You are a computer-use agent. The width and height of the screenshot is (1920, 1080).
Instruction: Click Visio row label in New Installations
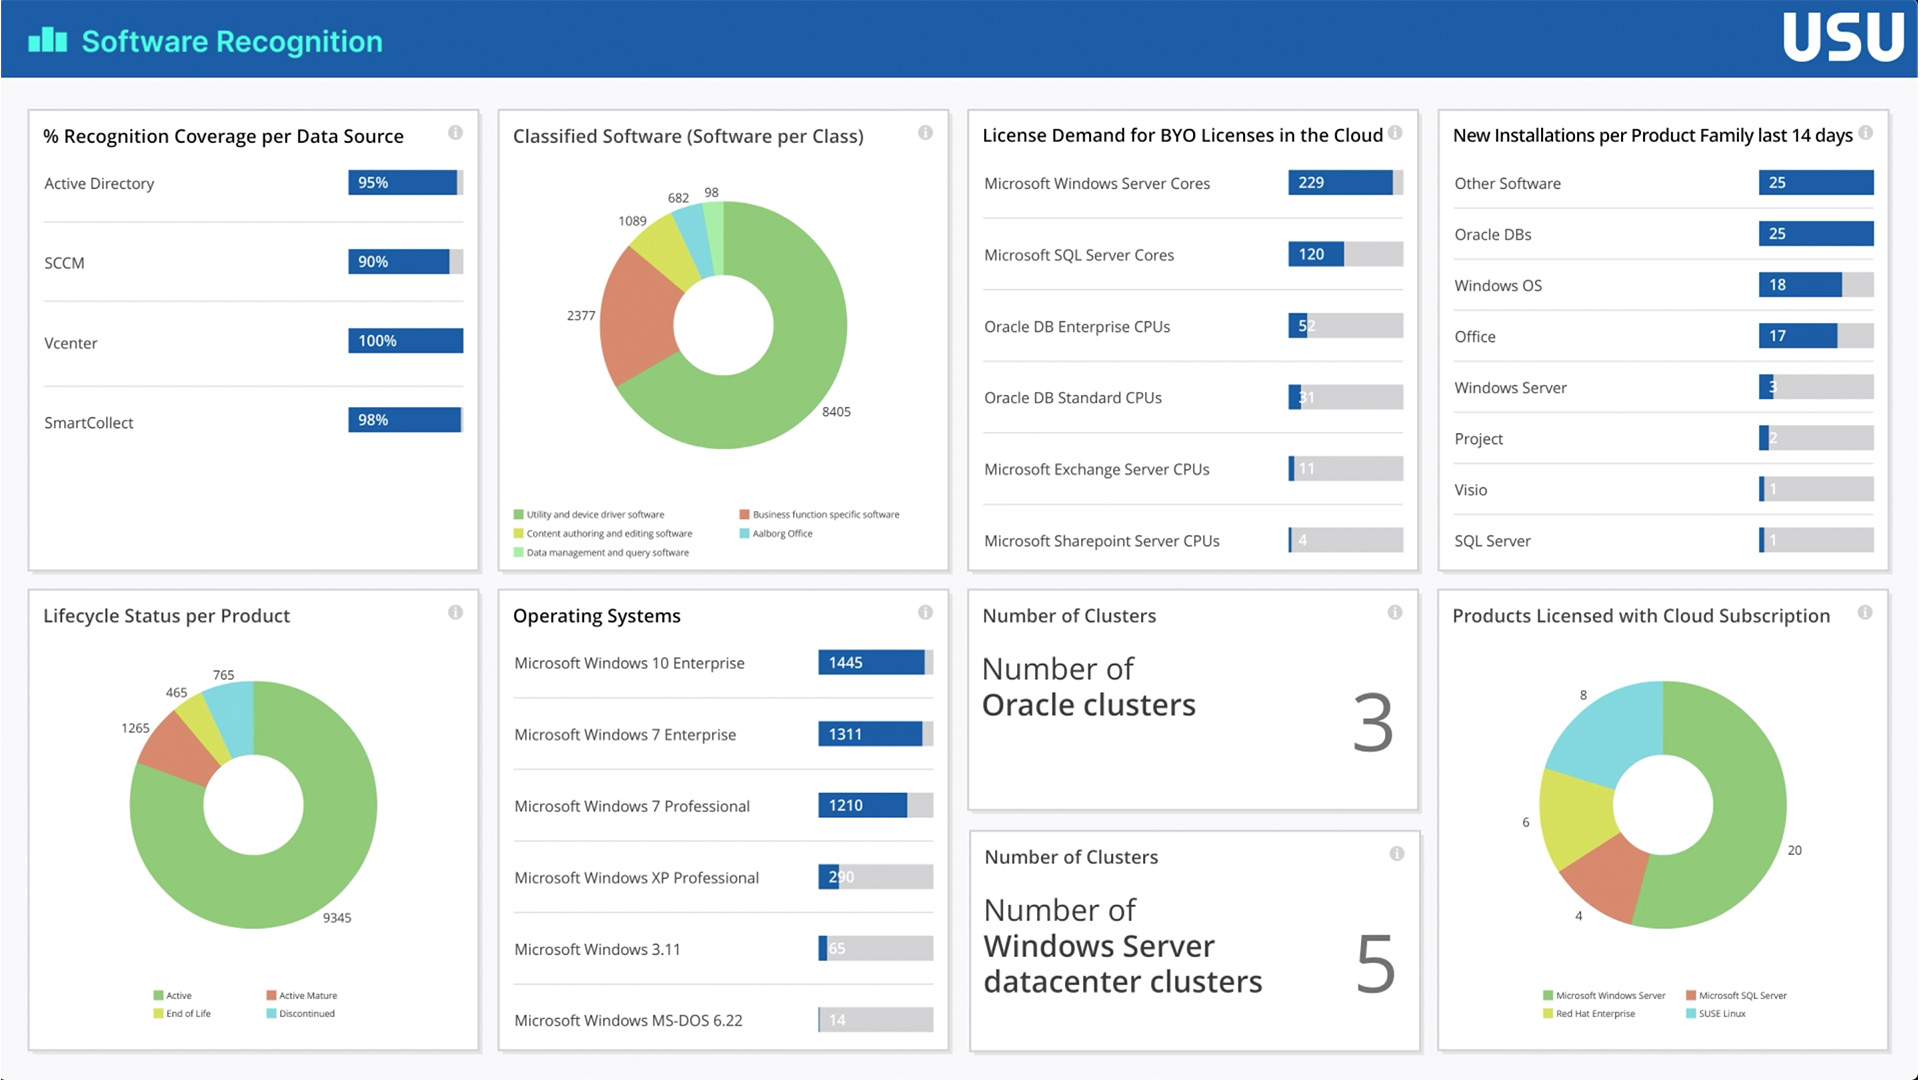pyautogui.click(x=1470, y=490)
